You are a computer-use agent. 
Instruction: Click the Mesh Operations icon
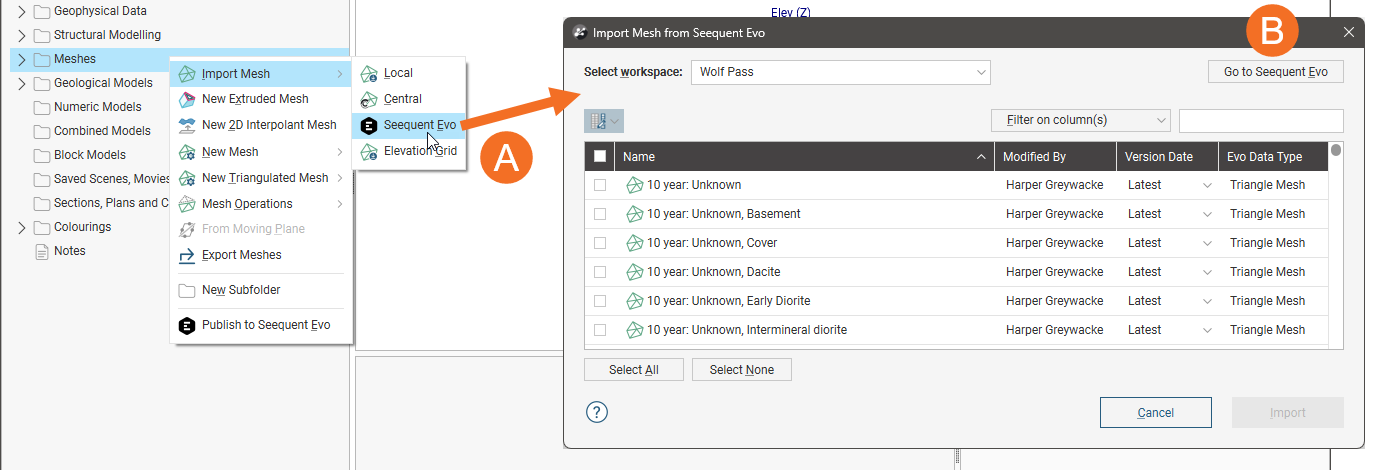click(186, 204)
